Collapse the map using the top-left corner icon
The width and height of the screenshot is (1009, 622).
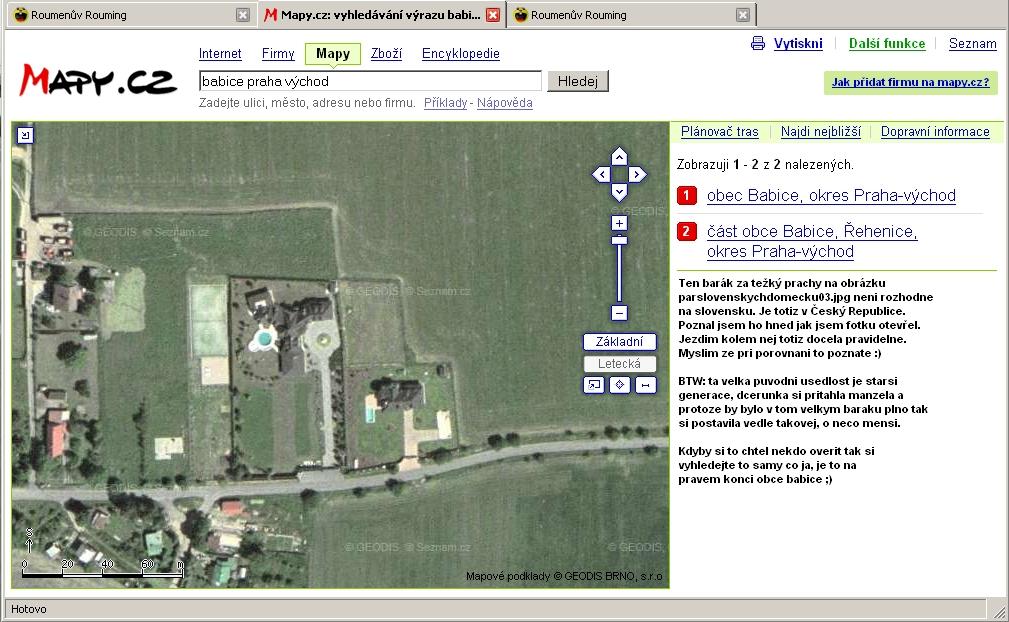24,135
